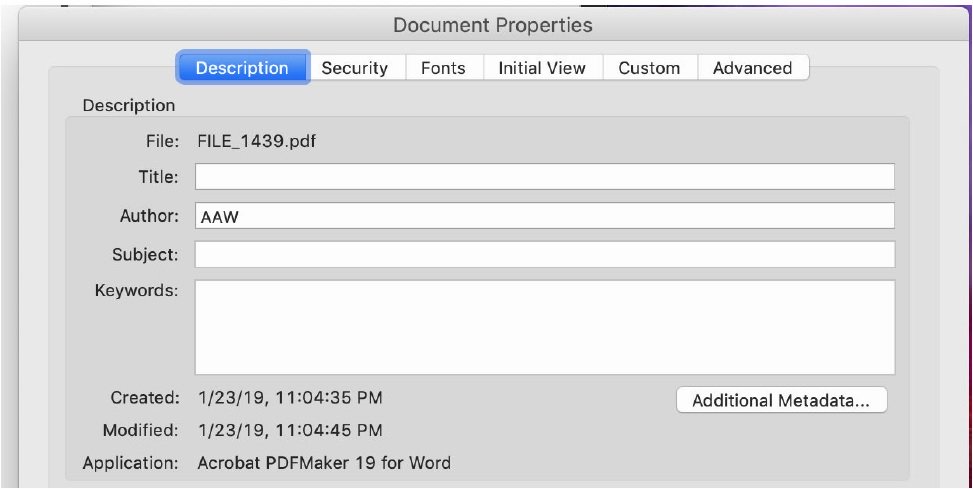Image resolution: width=973 pixels, height=489 pixels.
Task: Click the Modified timestamp text
Action: [x=290, y=431]
